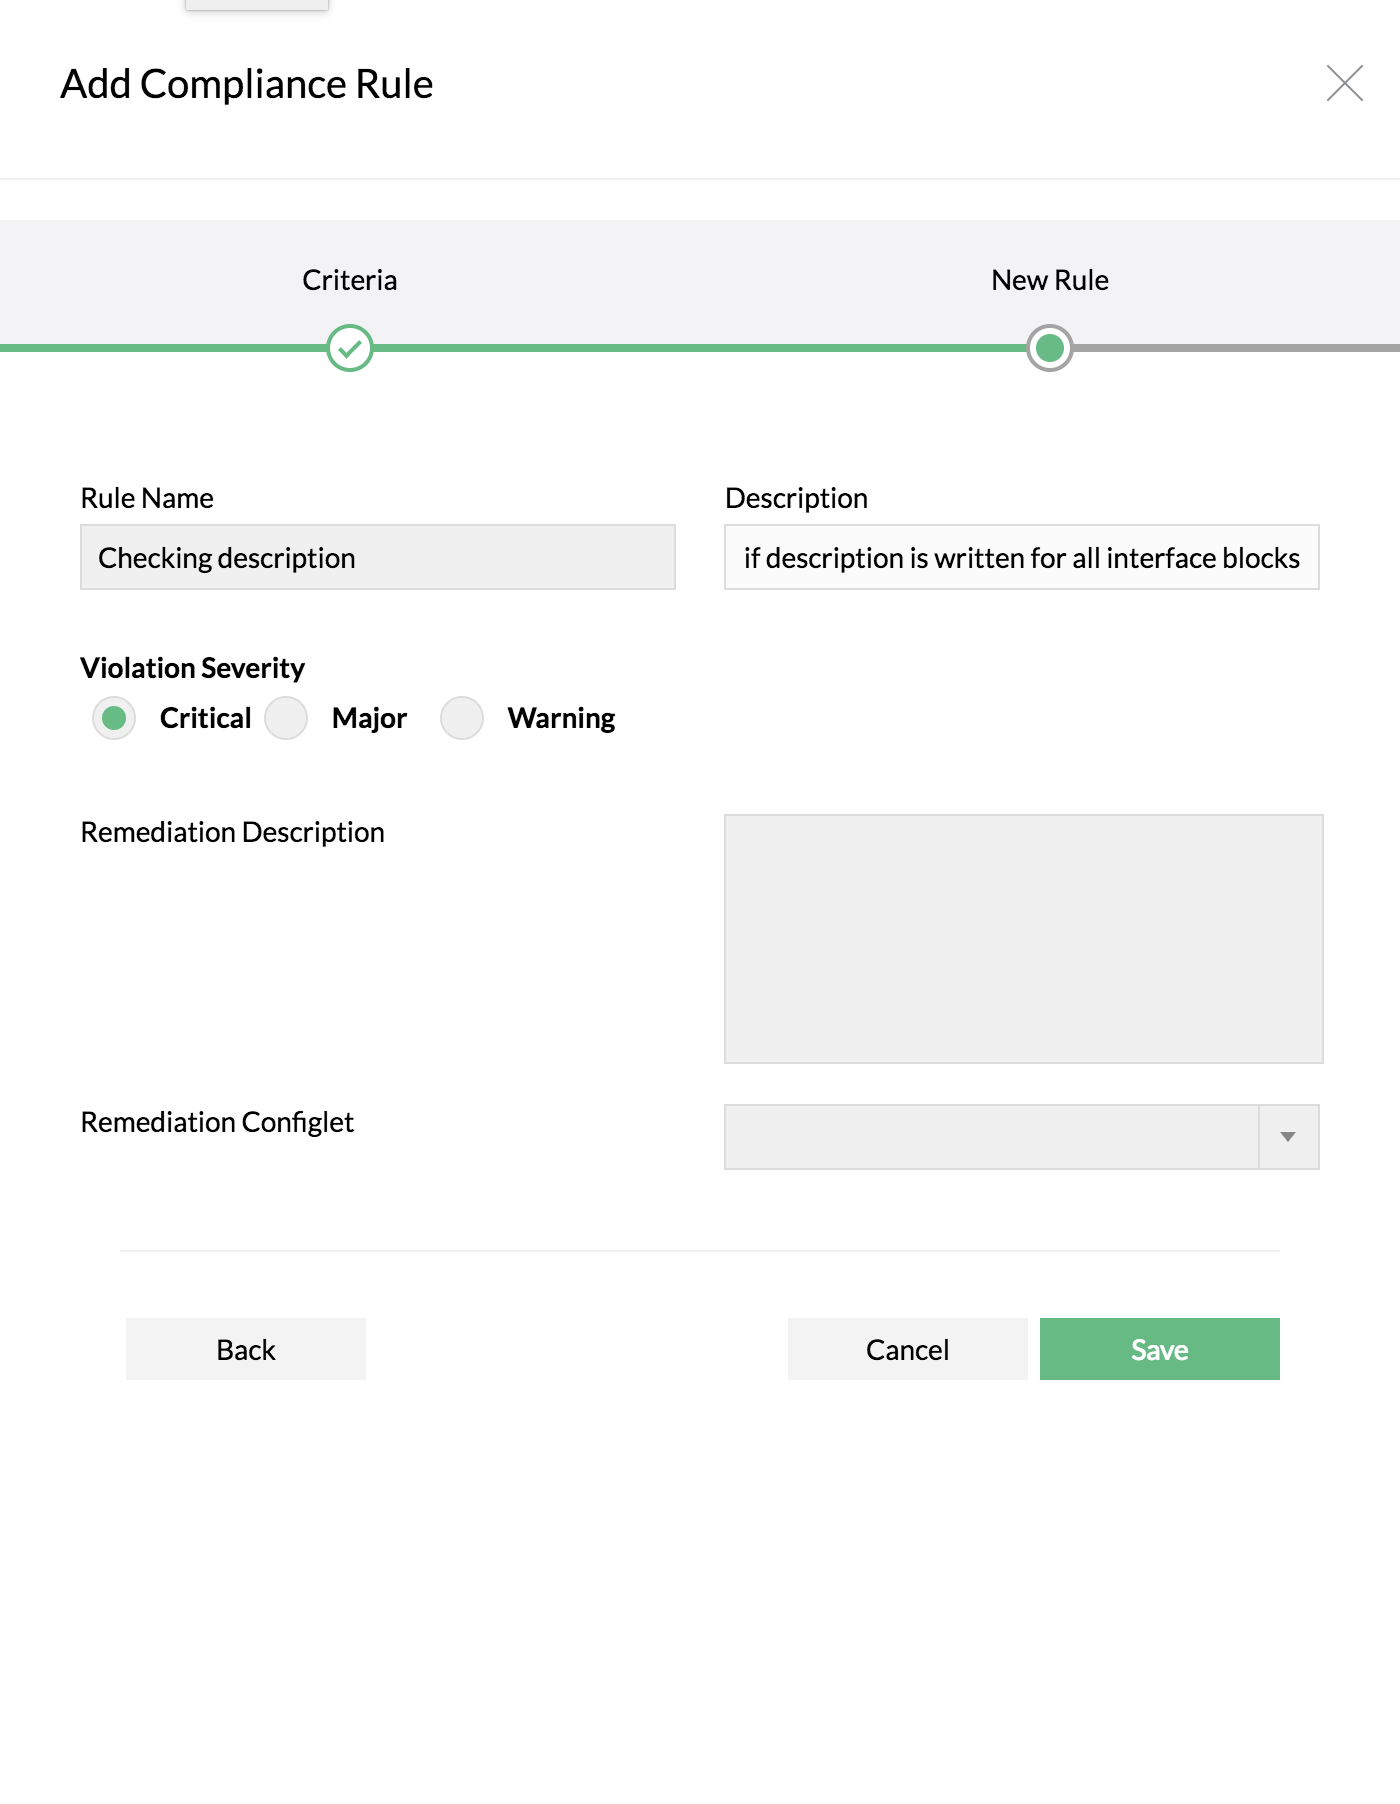Screen dimensions: 1400x1804
Task: Click inside the Remediation Configlet combo box
Action: click(x=990, y=1137)
